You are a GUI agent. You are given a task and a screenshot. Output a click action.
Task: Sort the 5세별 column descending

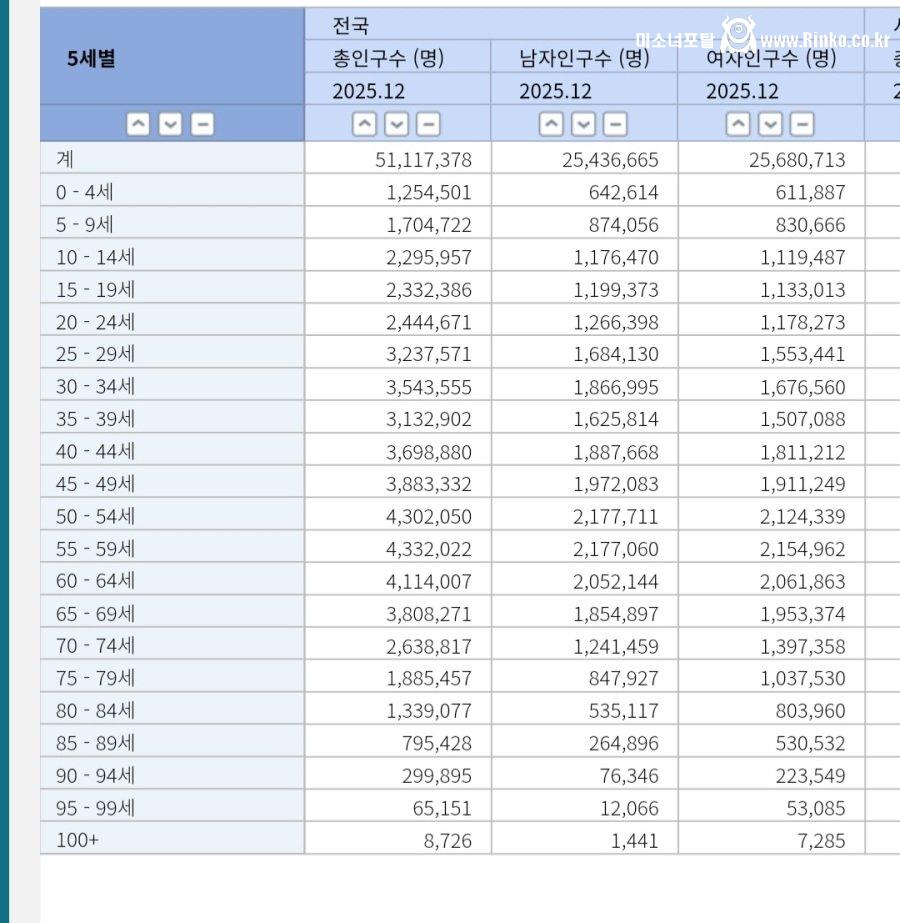[x=170, y=124]
